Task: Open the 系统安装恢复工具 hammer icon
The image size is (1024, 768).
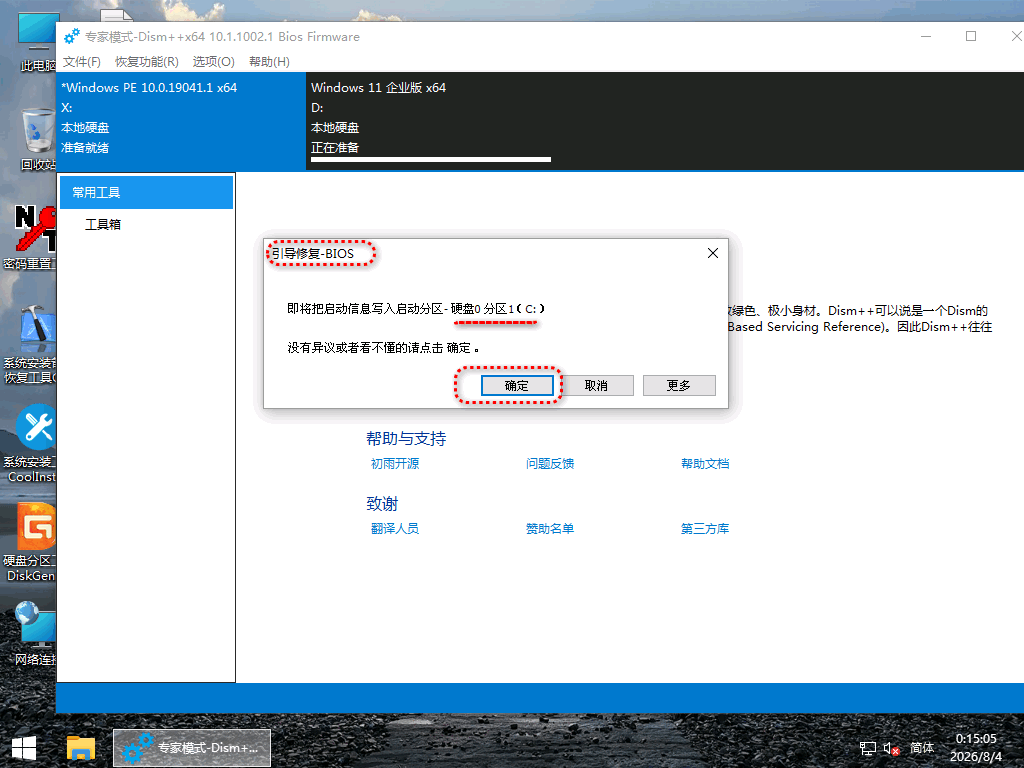Action: [31, 344]
